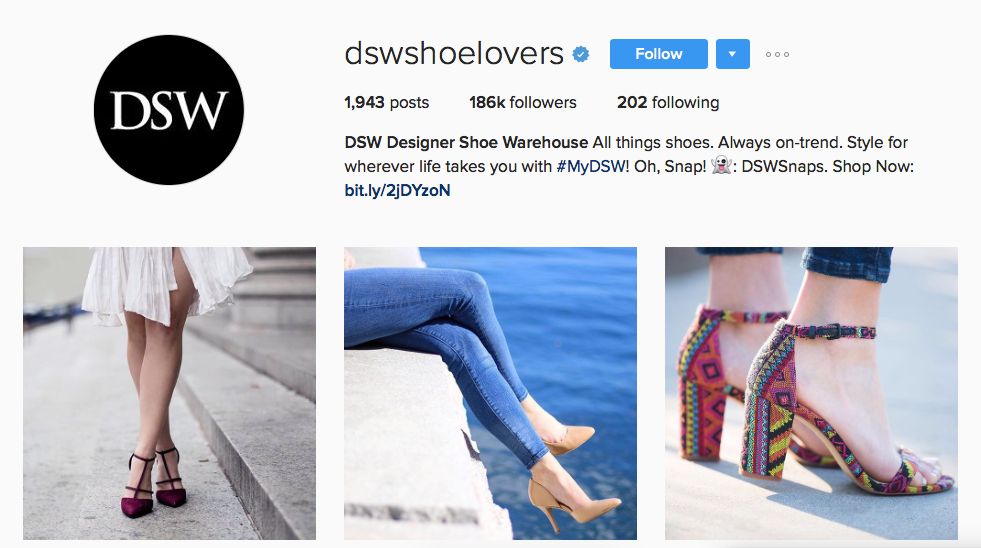The width and height of the screenshot is (981, 548).
Task: View the 1,943 posts count
Action: 387,103
